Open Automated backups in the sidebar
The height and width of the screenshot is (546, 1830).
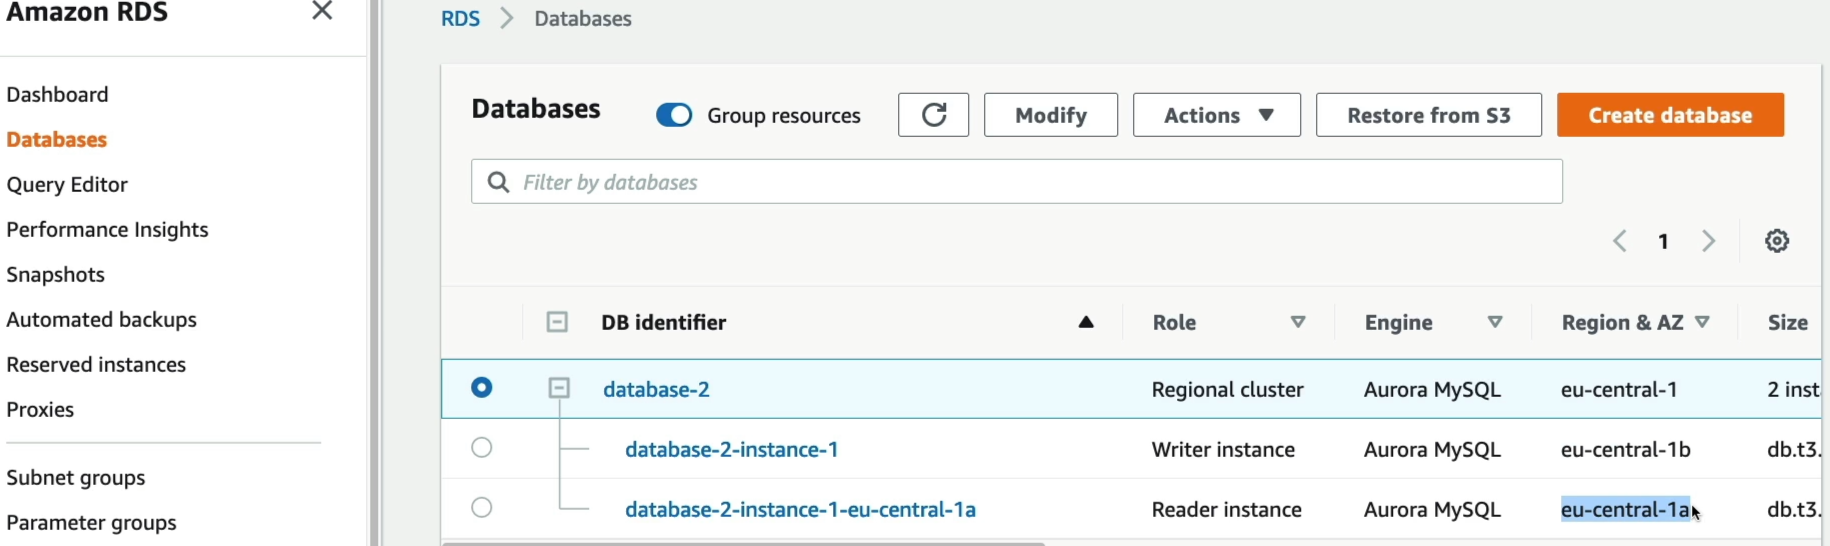101,319
